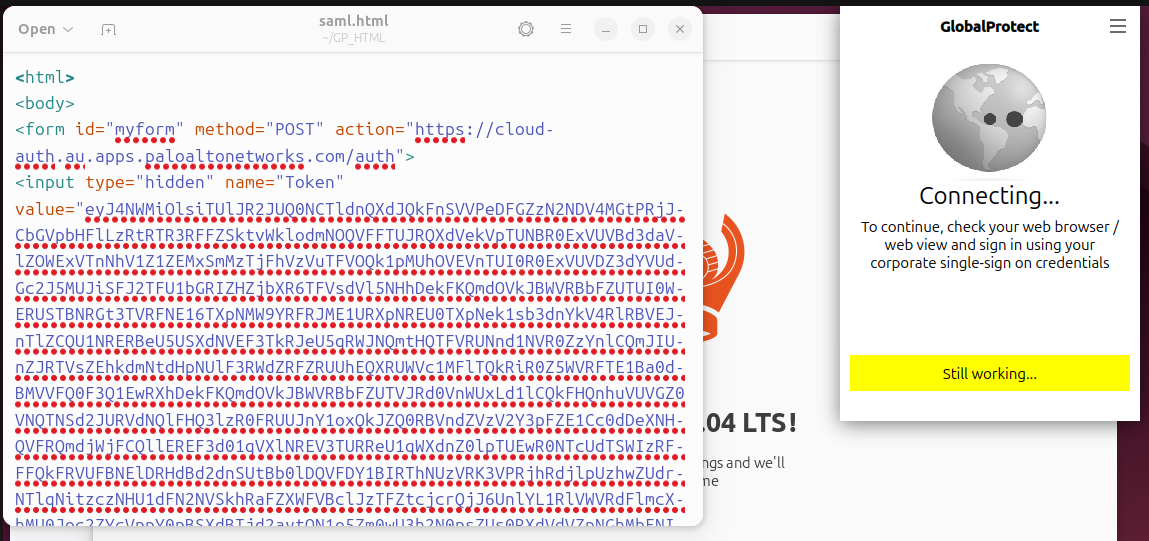The height and width of the screenshot is (541, 1149).
Task: Click the Connecting... status text
Action: (989, 196)
